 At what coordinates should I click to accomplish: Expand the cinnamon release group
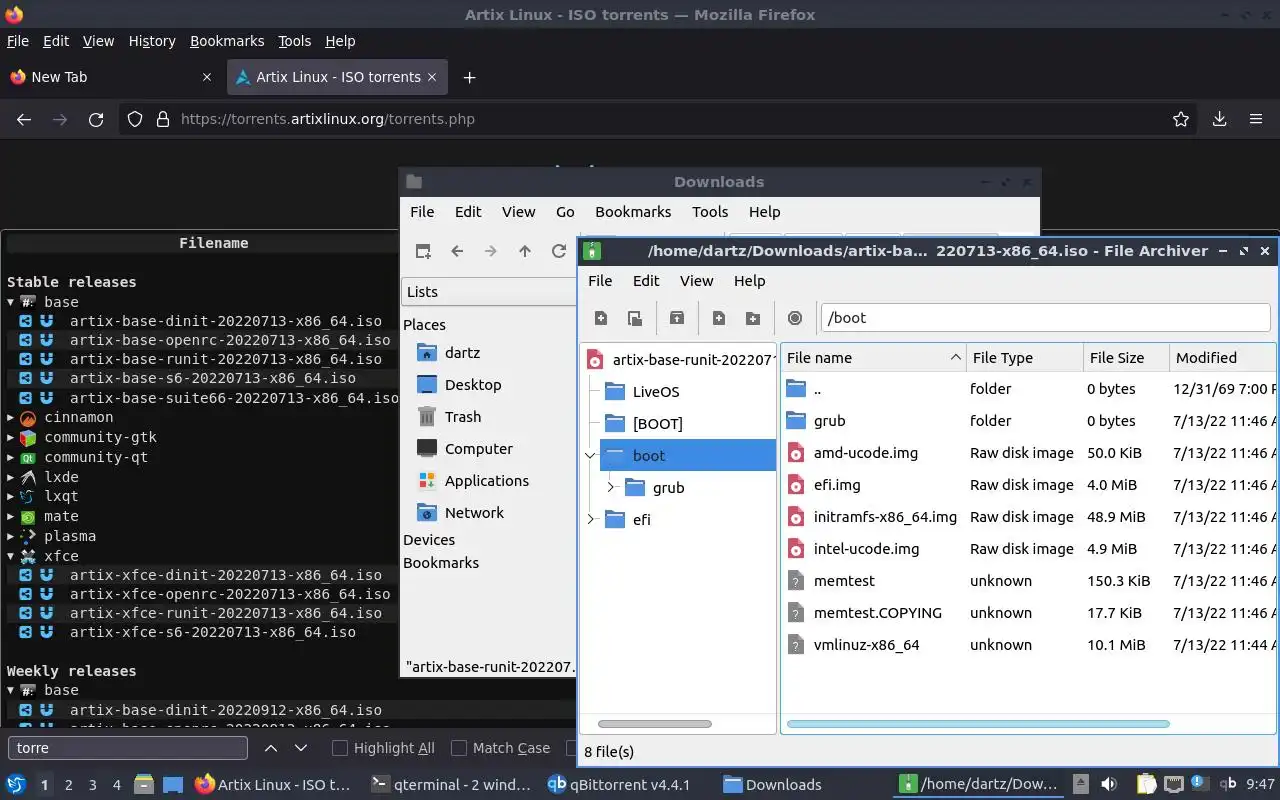[11, 418]
